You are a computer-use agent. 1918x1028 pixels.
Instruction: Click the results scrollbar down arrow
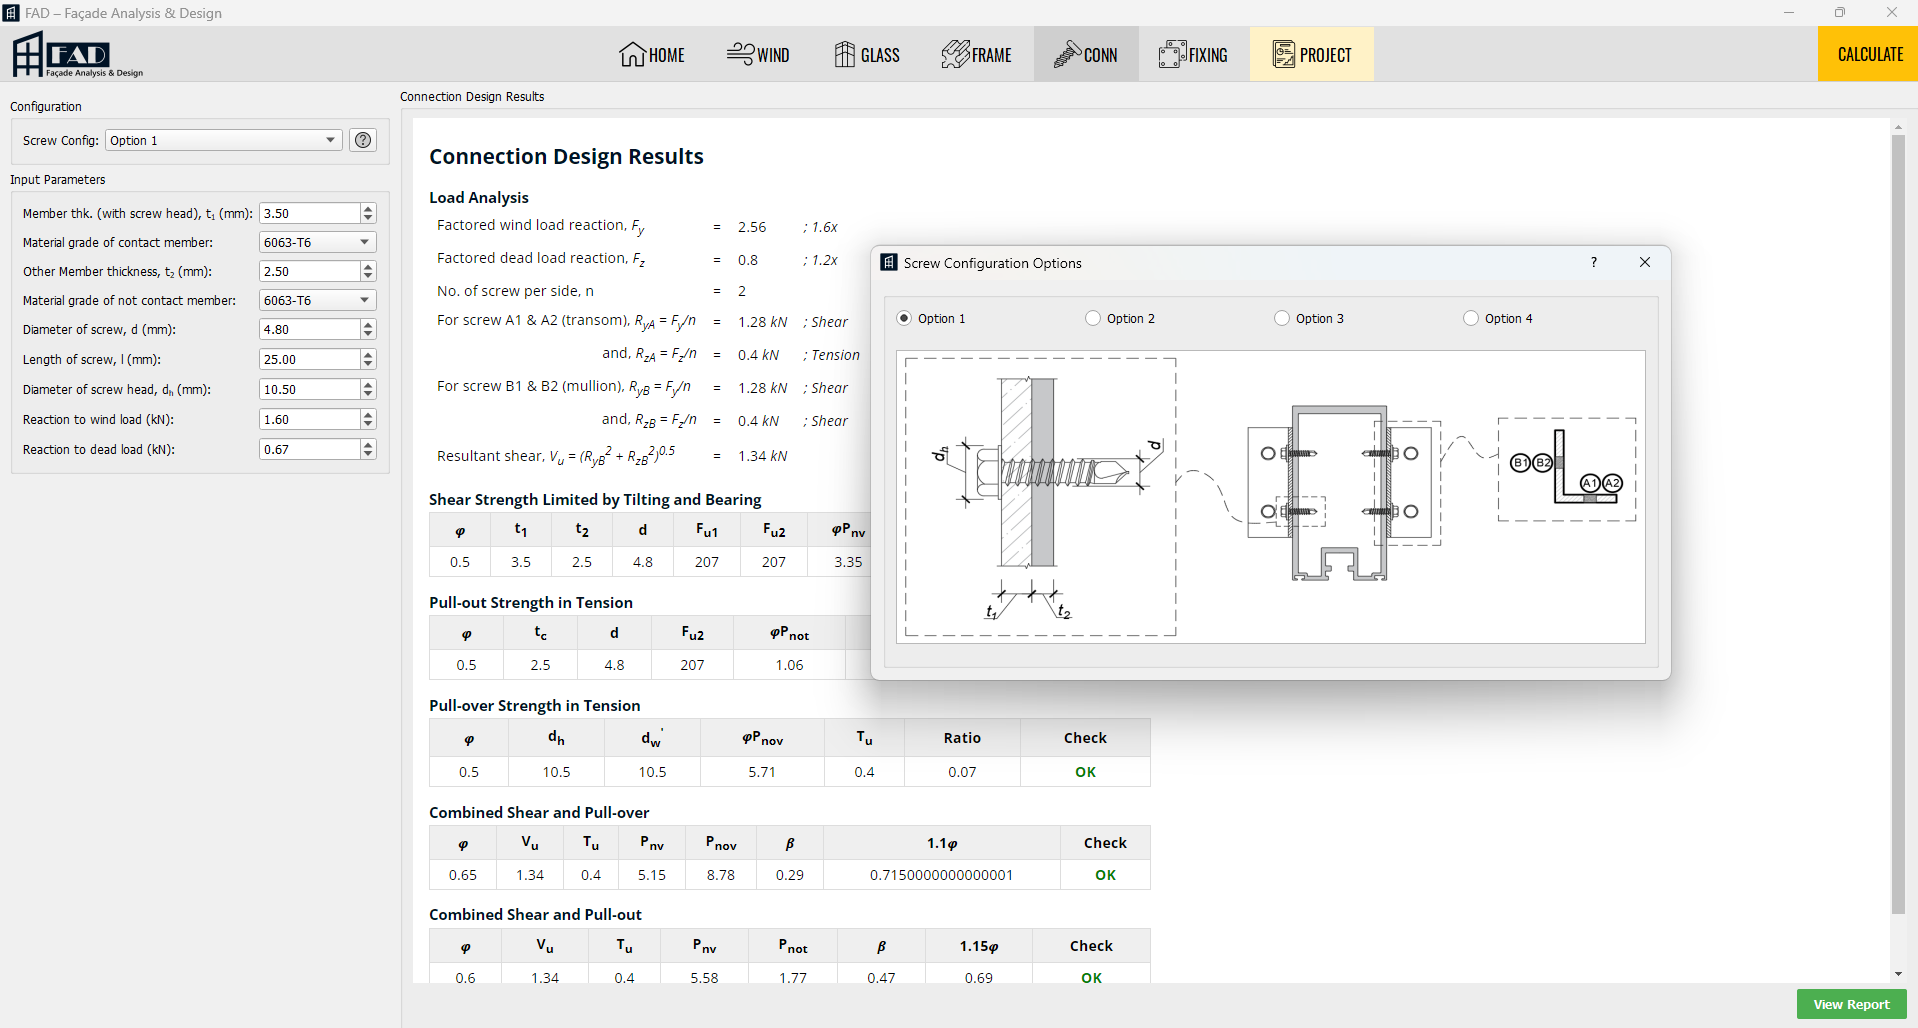pyautogui.click(x=1898, y=974)
